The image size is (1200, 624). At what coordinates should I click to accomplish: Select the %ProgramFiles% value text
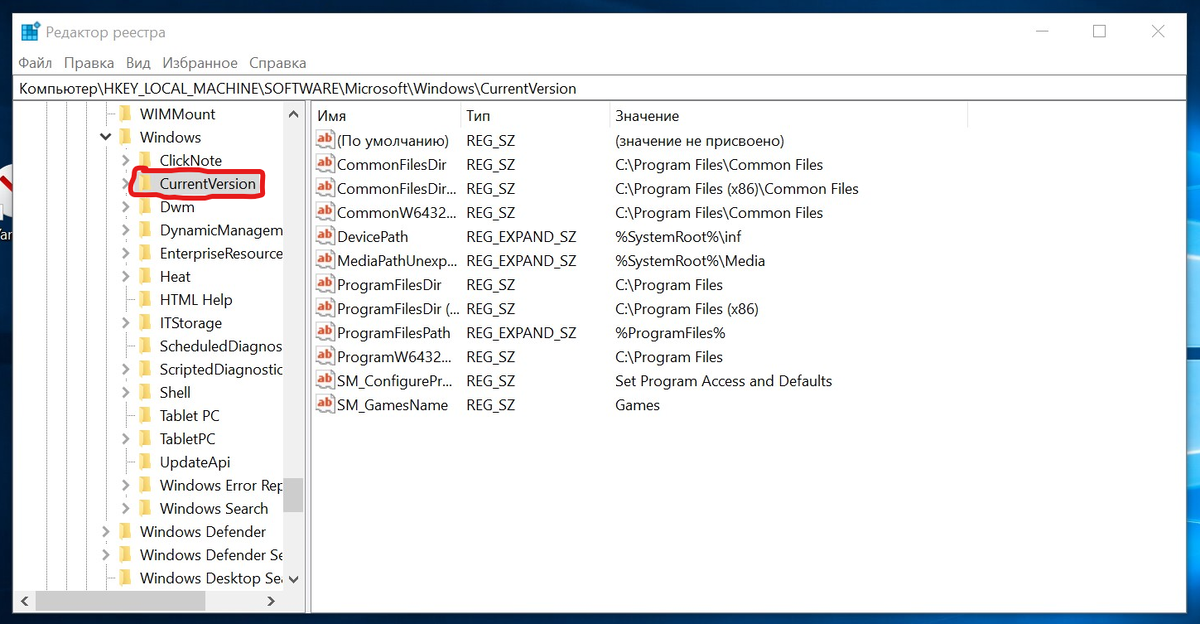(670, 332)
